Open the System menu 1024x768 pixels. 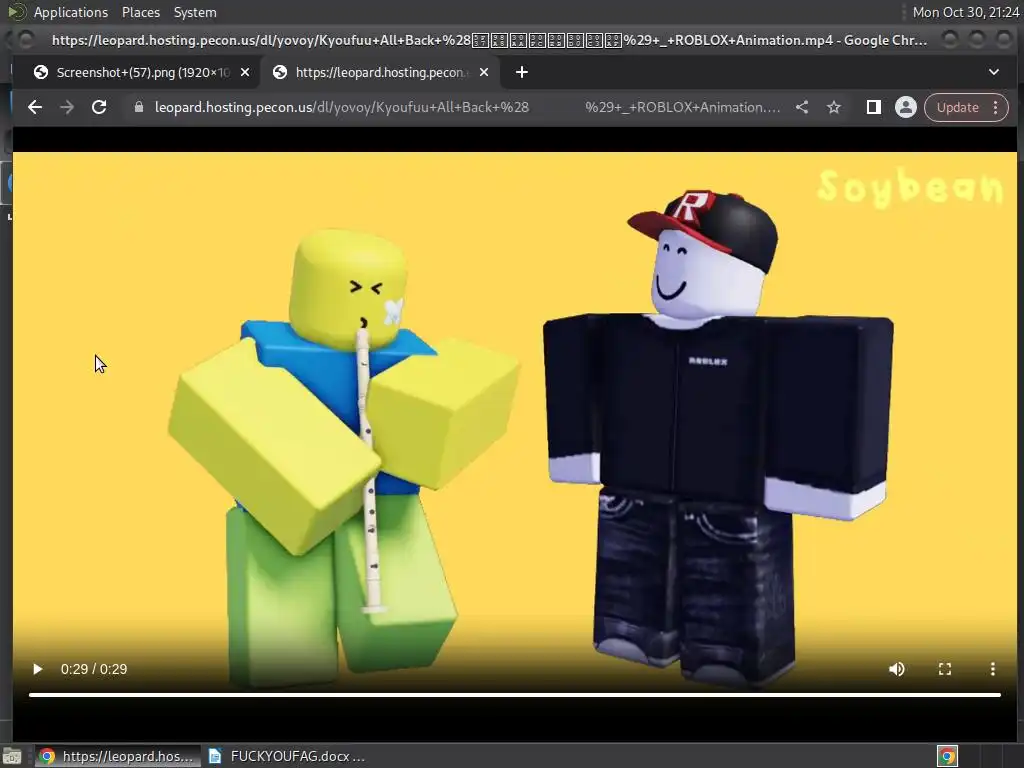point(195,12)
